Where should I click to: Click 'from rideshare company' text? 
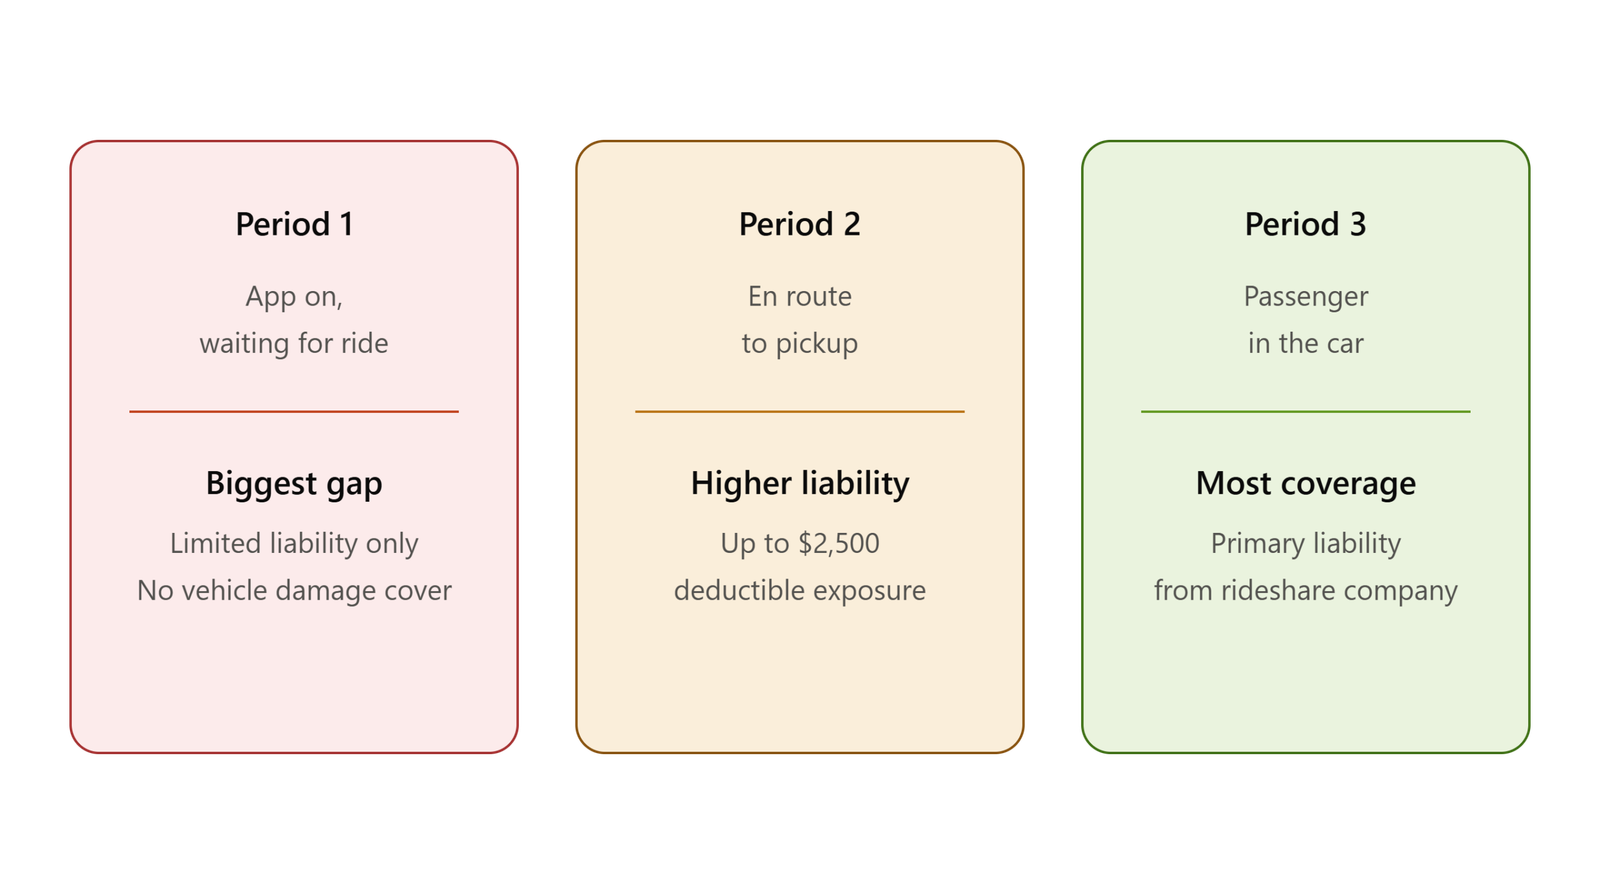pos(1305,590)
